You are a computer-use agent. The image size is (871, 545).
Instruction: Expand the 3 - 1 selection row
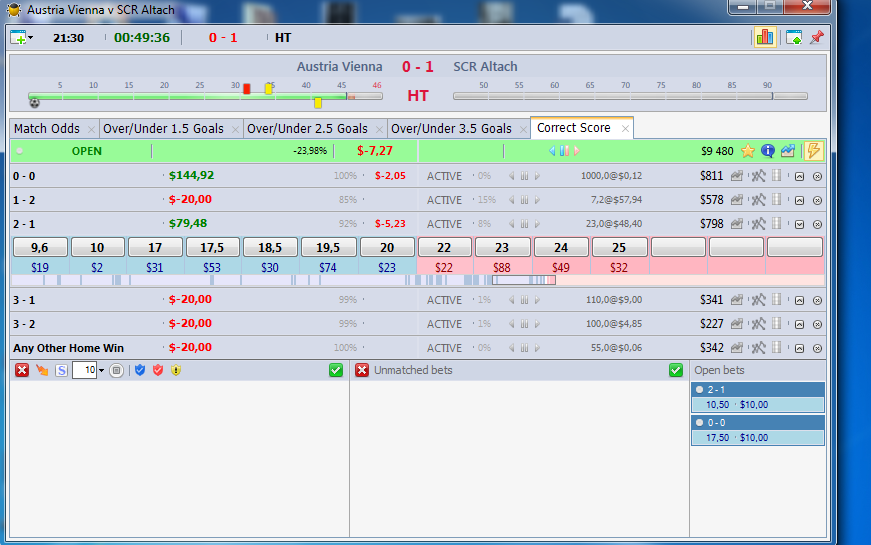[800, 300]
